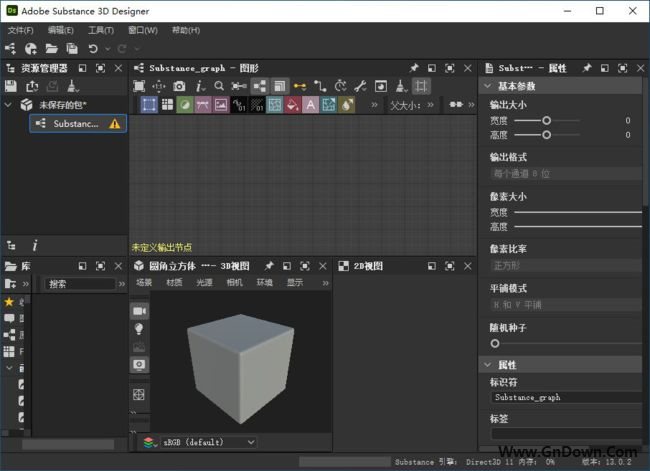Click the warning triangle on the Substanc... item

click(x=114, y=124)
